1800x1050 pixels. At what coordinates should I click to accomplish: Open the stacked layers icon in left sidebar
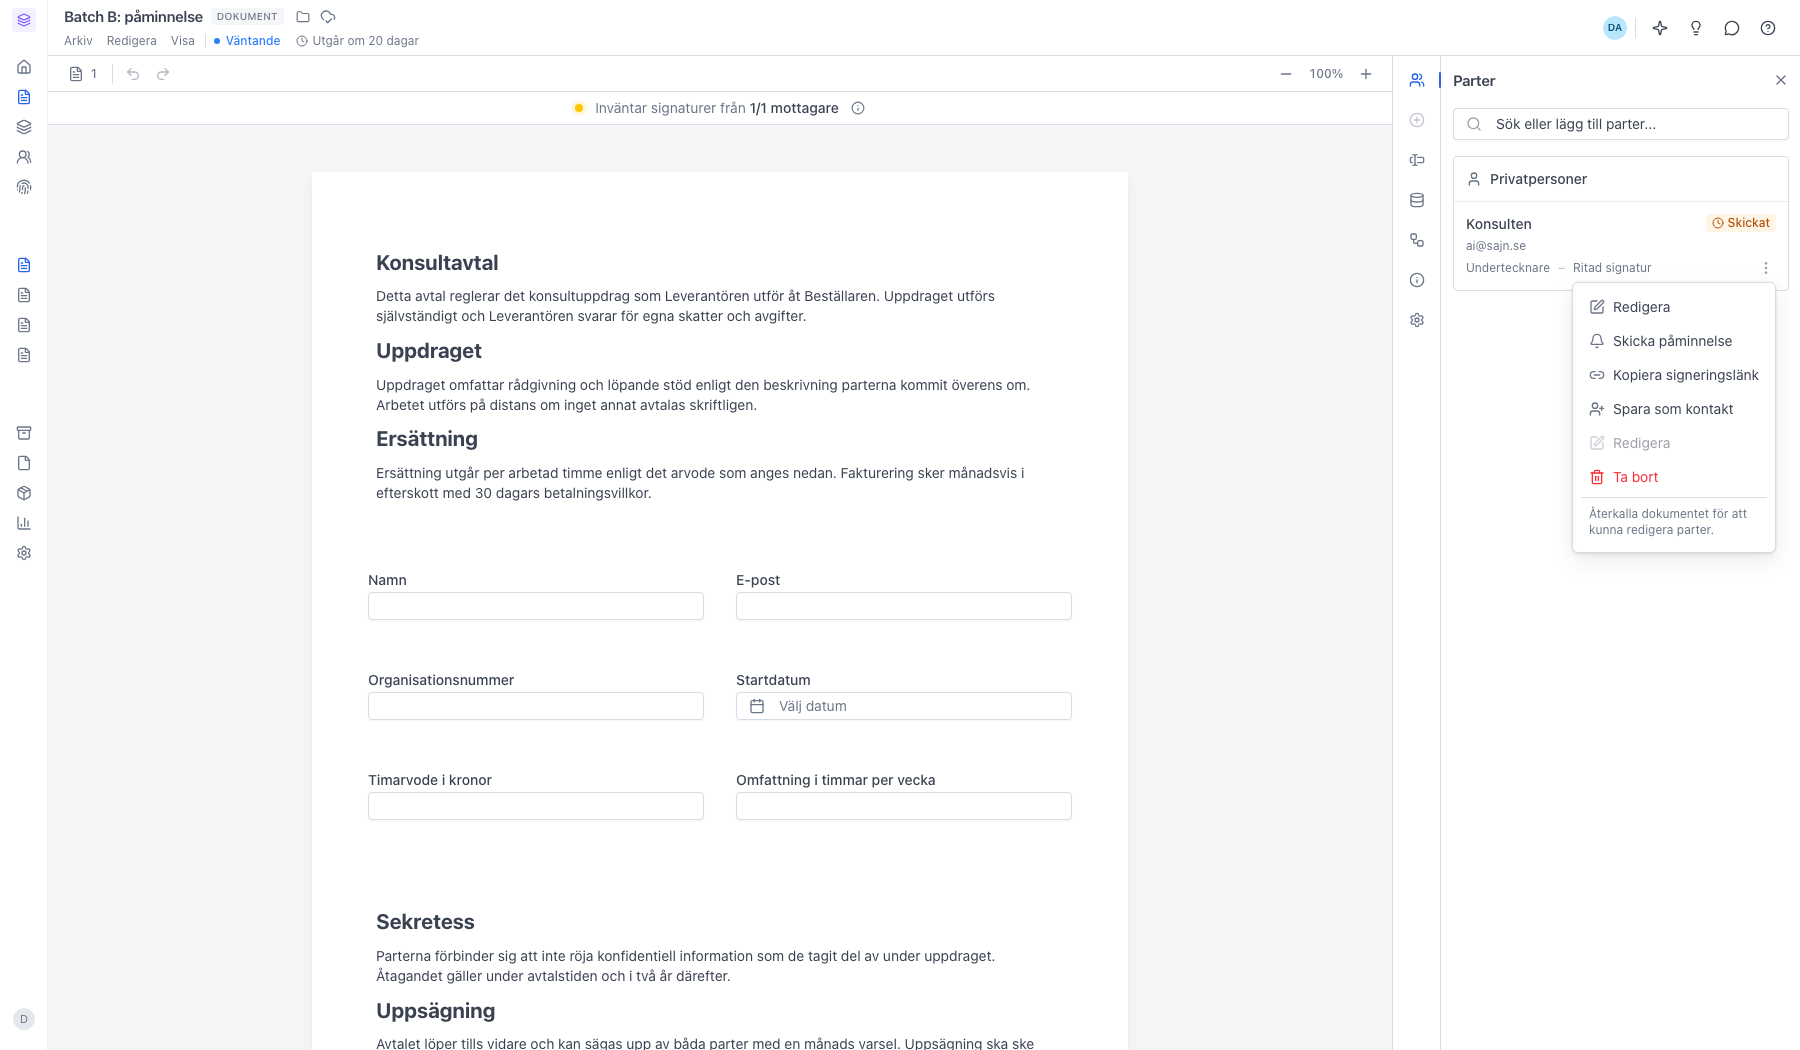point(24,127)
